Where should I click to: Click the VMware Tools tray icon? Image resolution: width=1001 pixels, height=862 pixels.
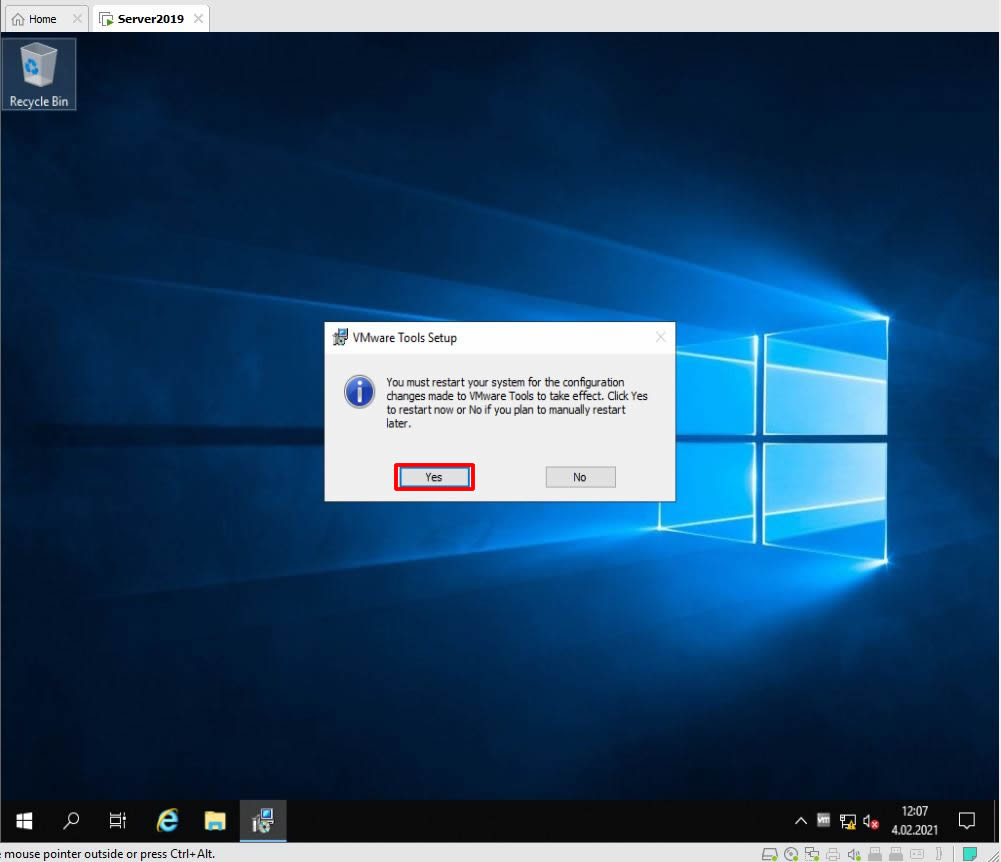coord(824,820)
